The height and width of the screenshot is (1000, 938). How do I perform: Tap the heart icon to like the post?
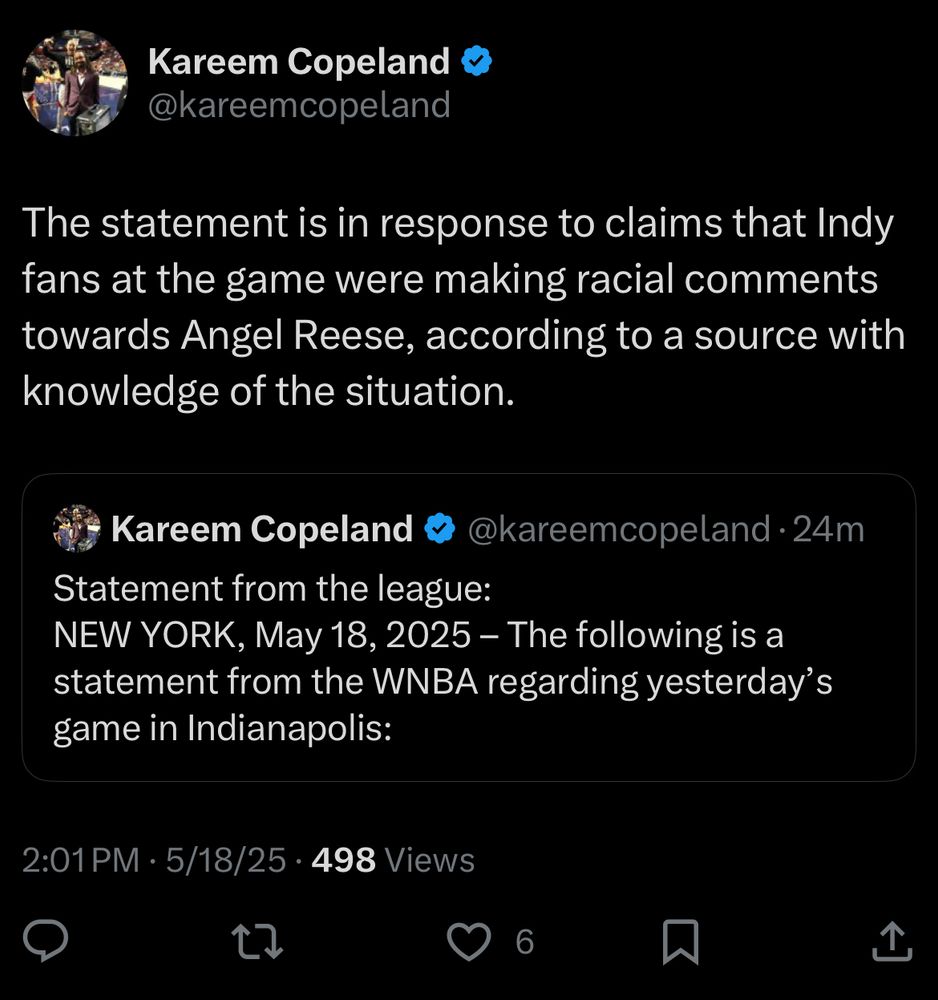(469, 940)
